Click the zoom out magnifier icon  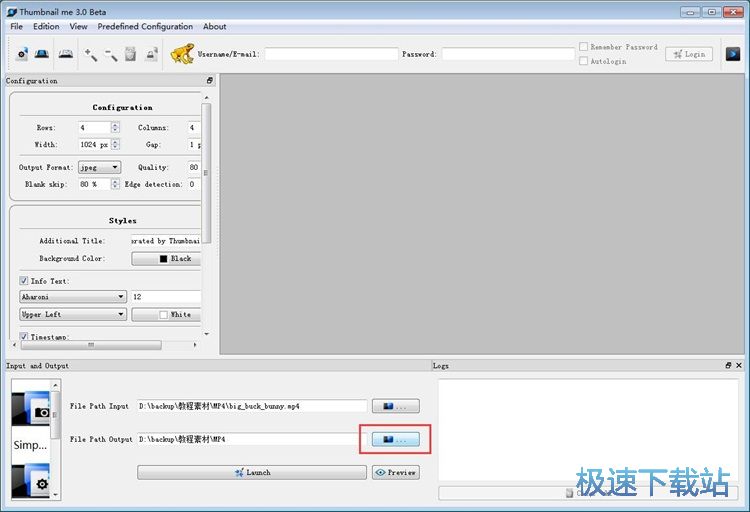coord(111,55)
